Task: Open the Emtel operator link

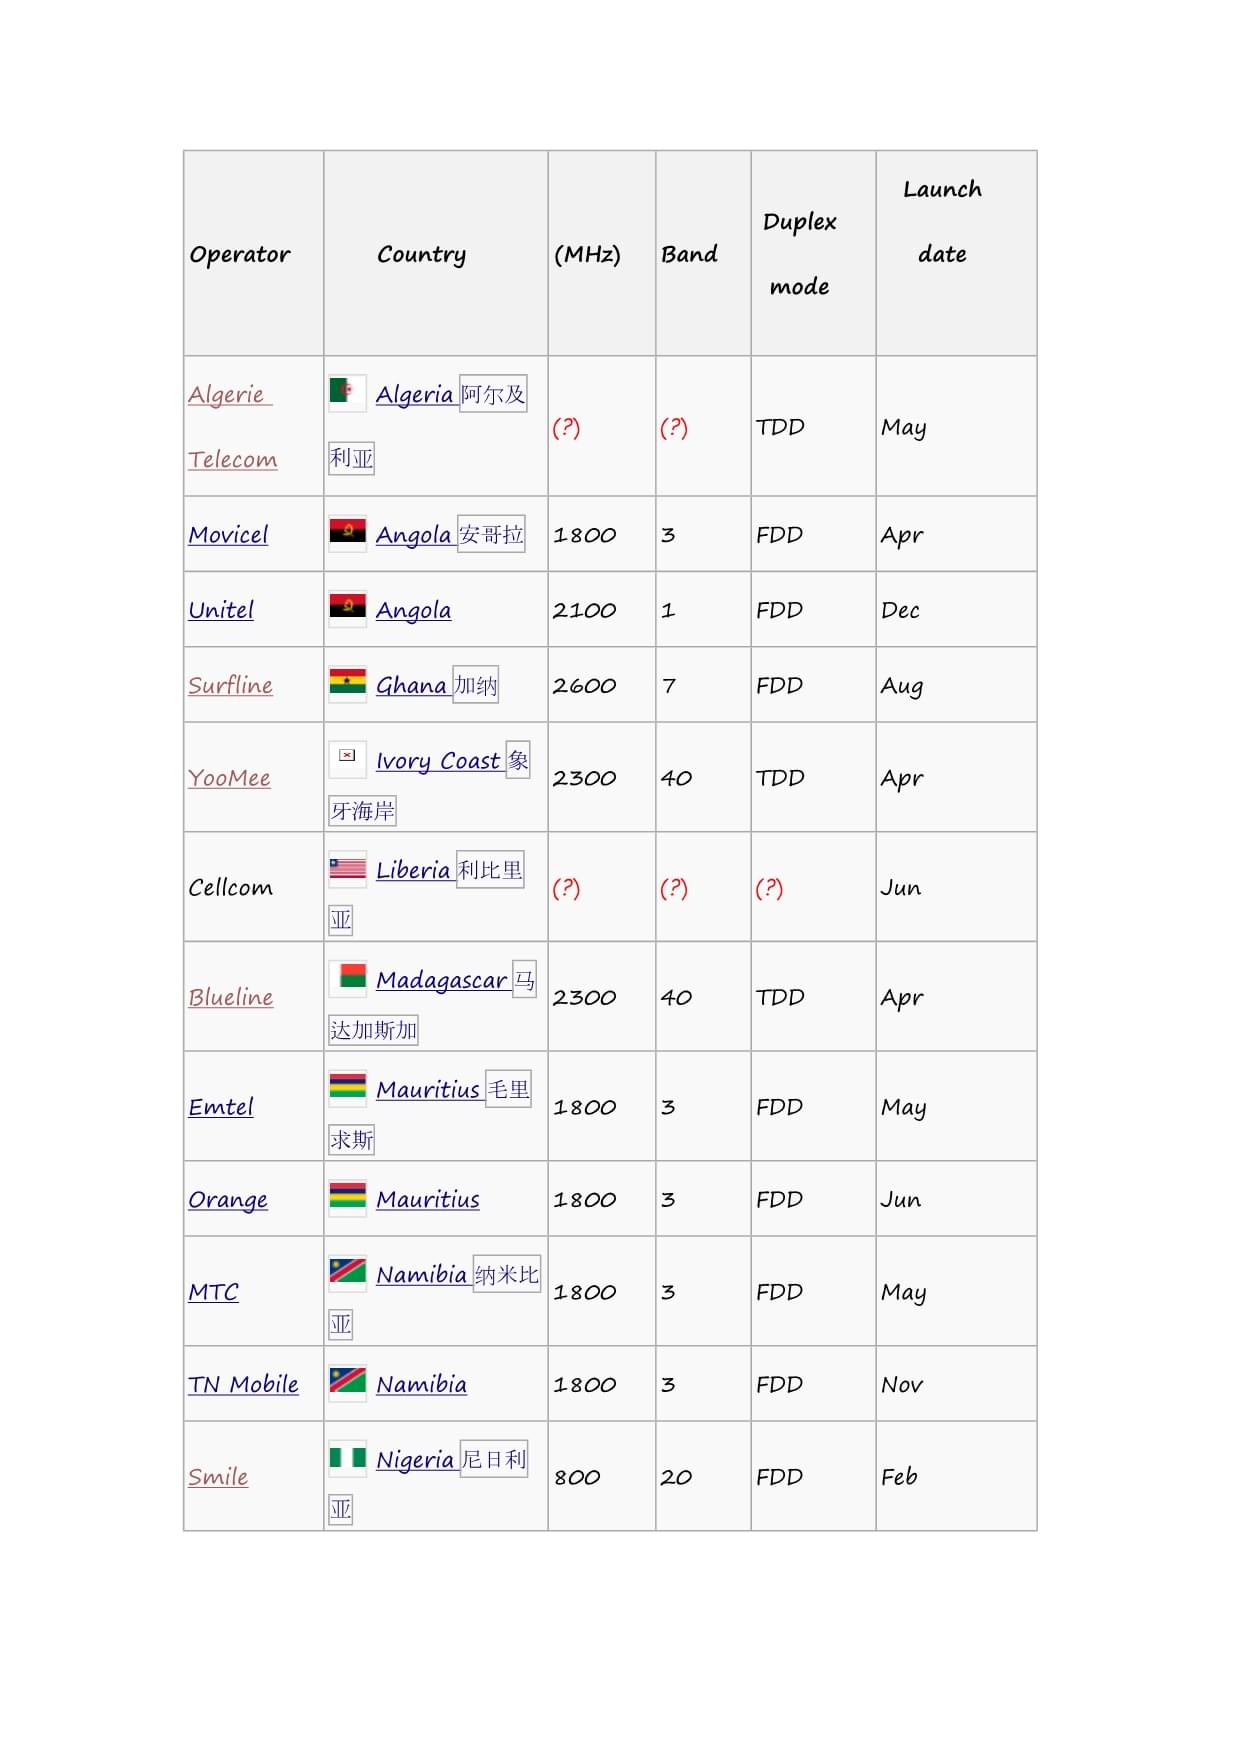Action: click(221, 1107)
